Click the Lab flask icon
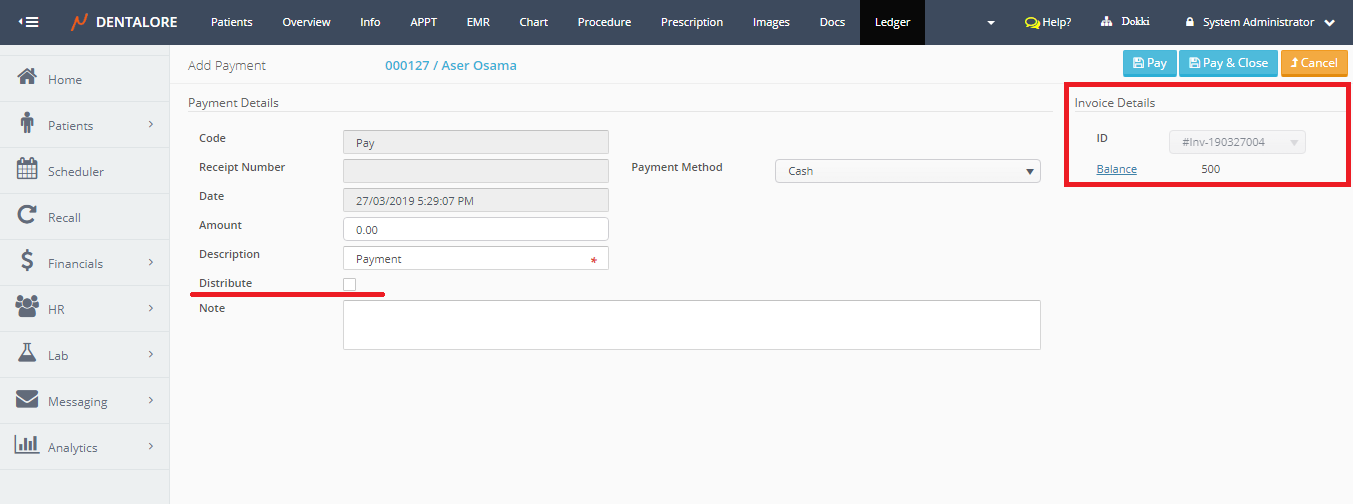The width and height of the screenshot is (1353, 504). 28,354
